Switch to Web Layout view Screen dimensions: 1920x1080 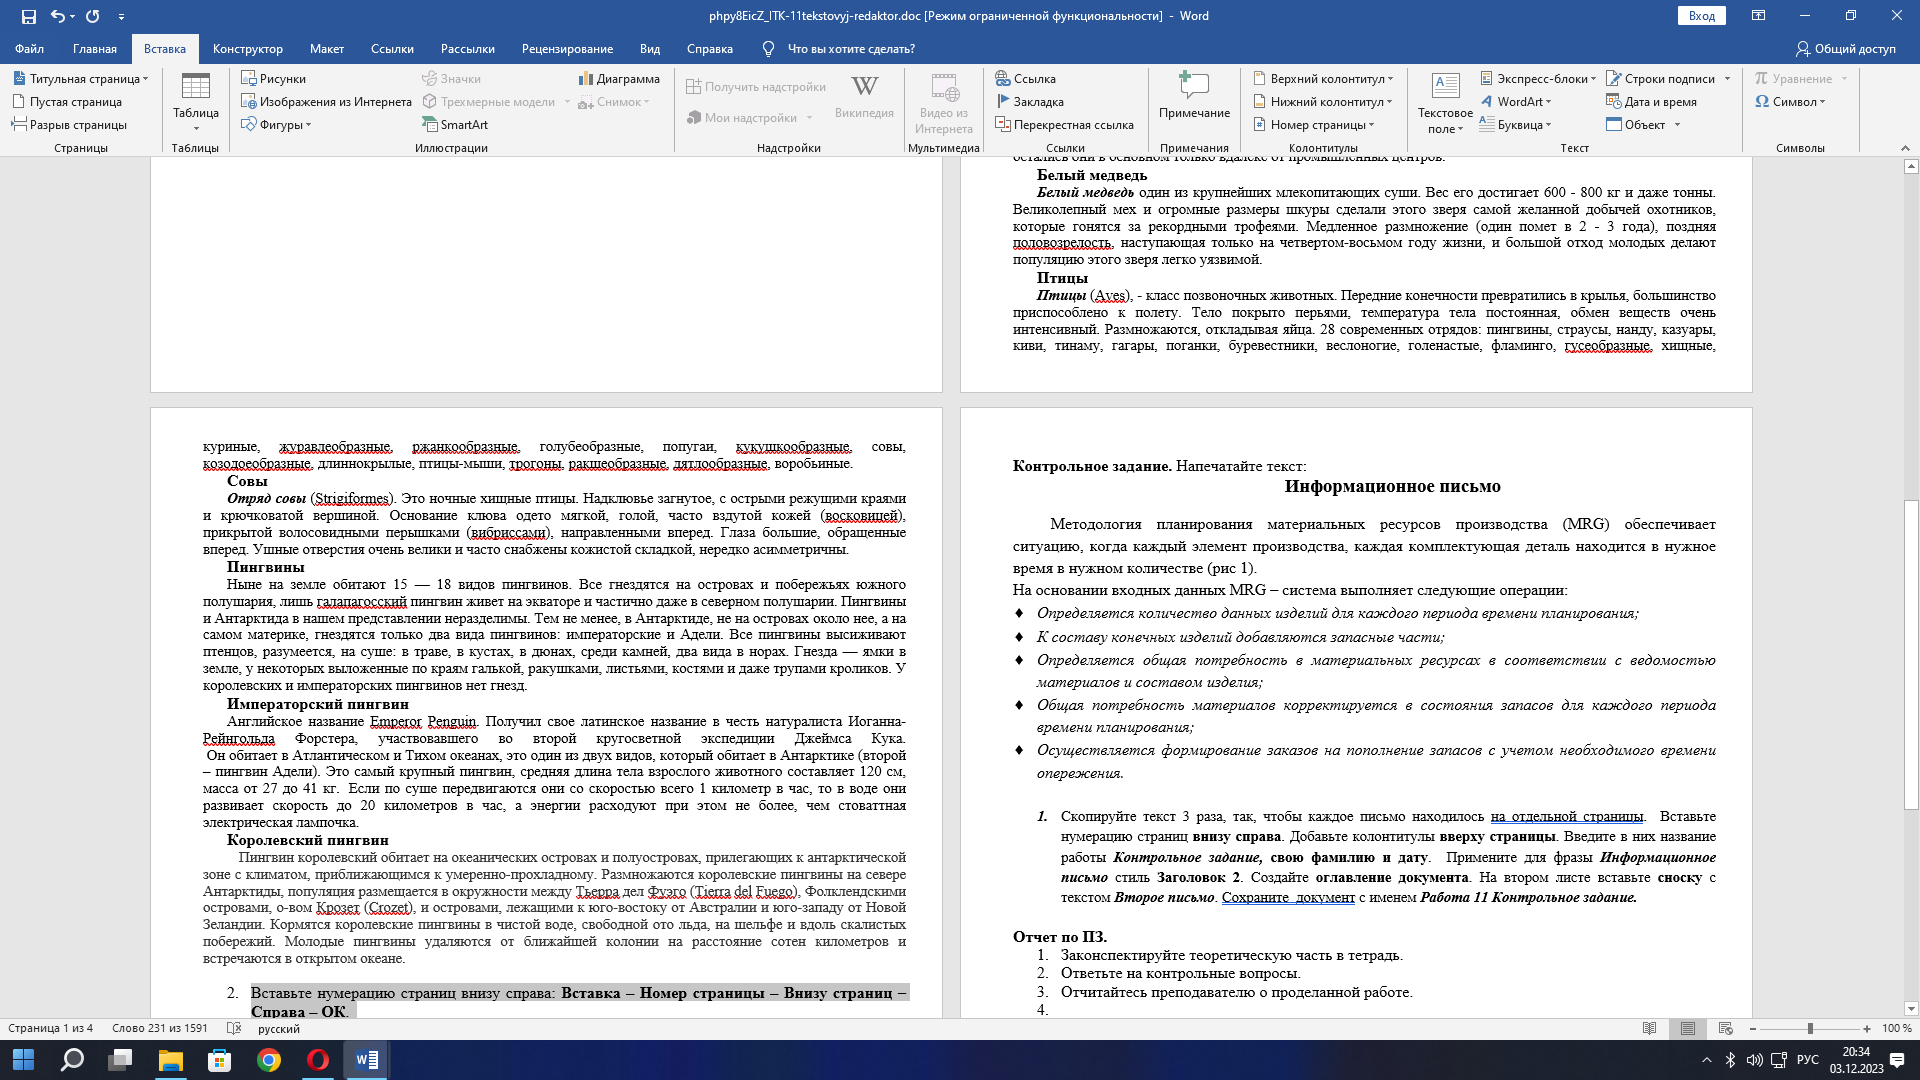click(x=1725, y=1028)
